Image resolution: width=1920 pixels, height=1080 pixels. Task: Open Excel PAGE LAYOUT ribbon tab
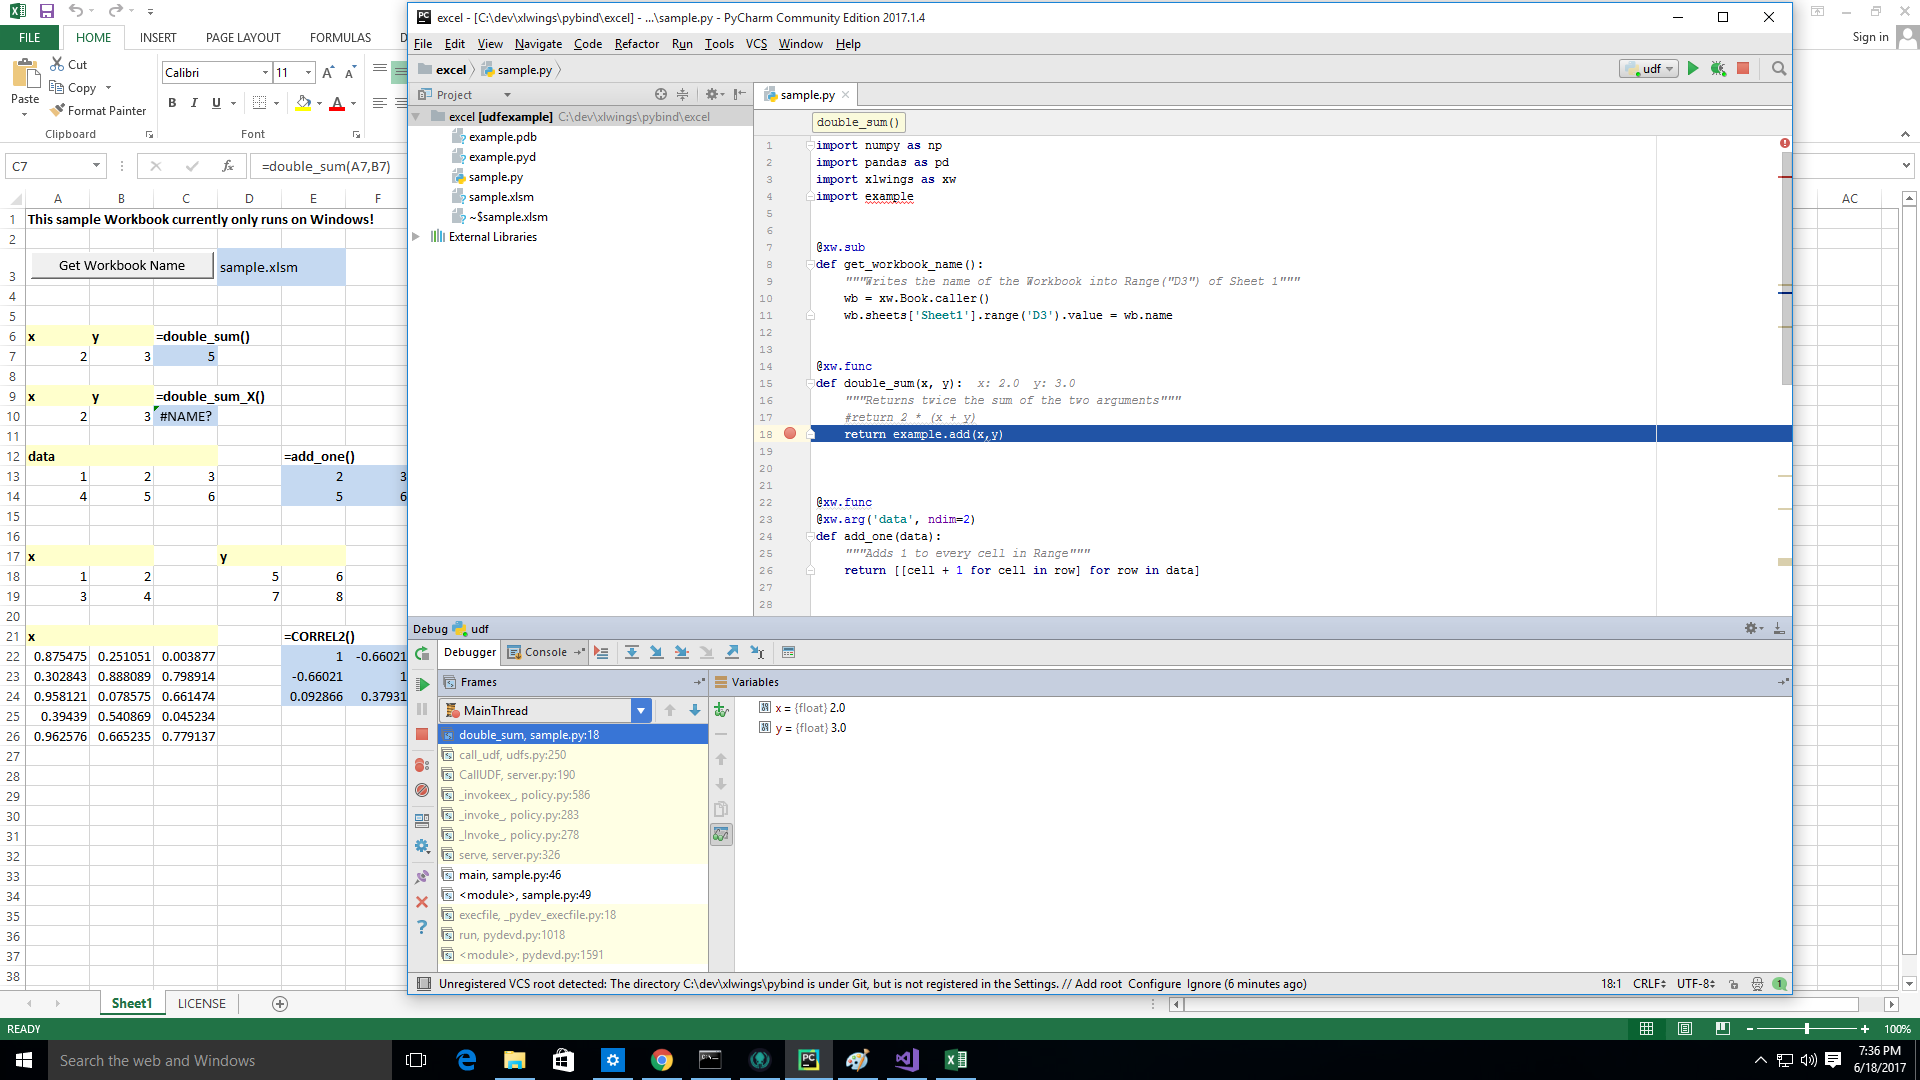(x=243, y=37)
